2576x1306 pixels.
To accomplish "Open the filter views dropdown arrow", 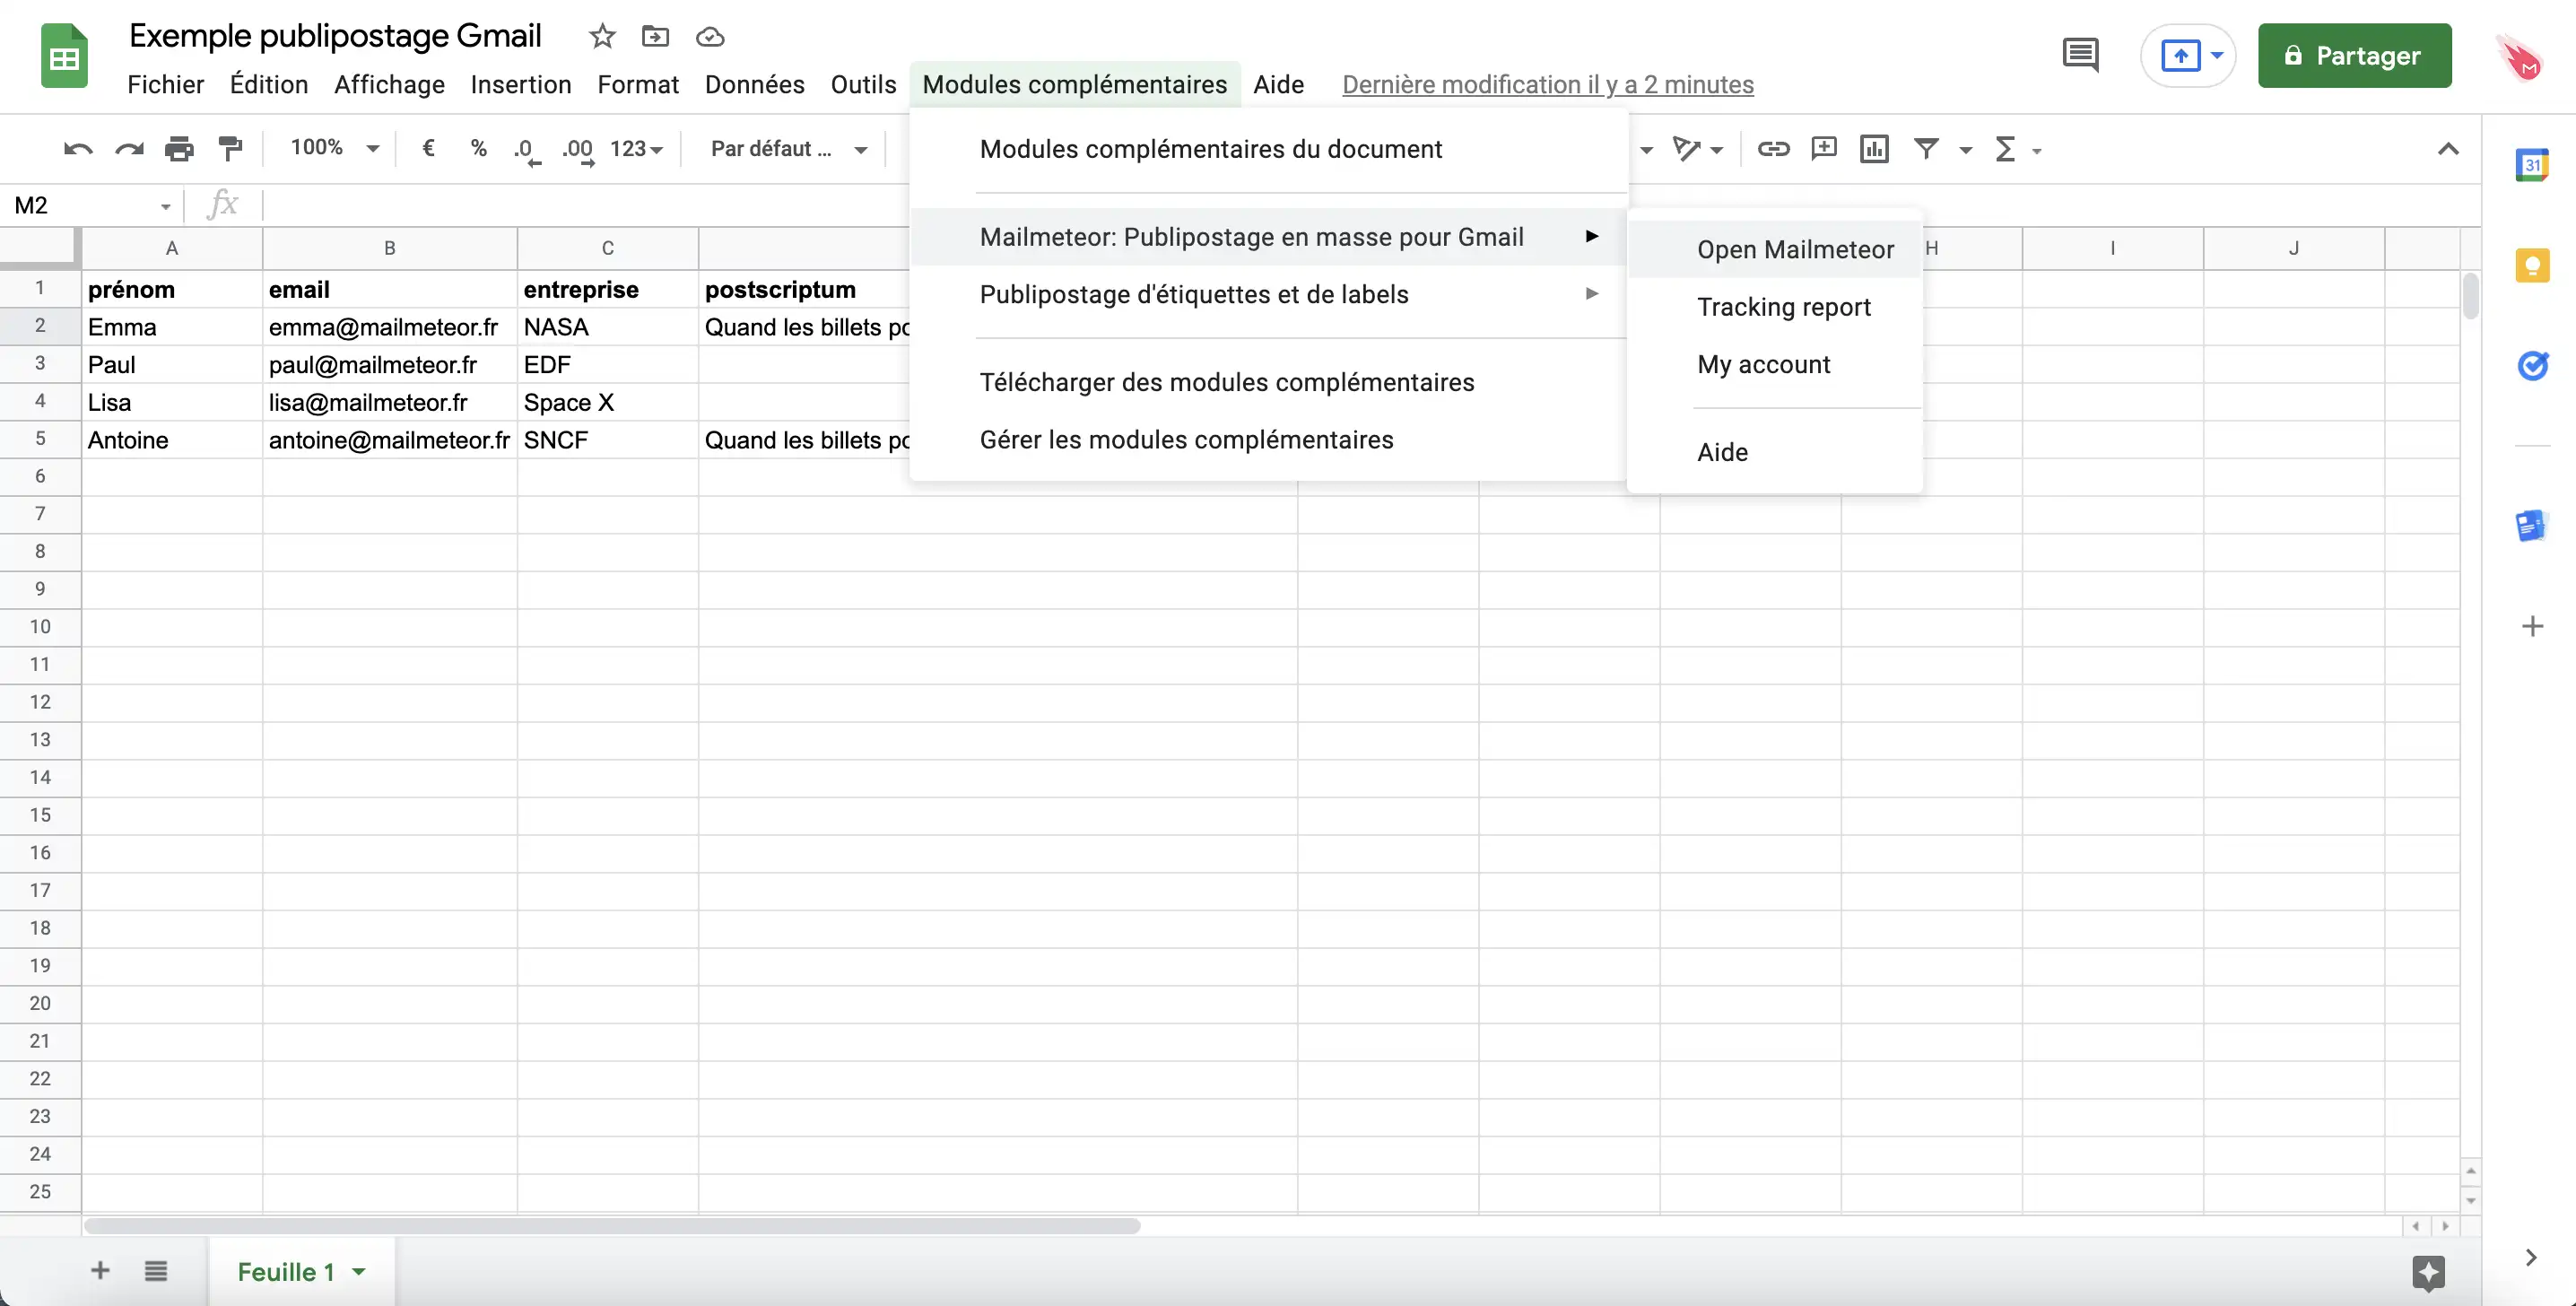I will (1965, 150).
